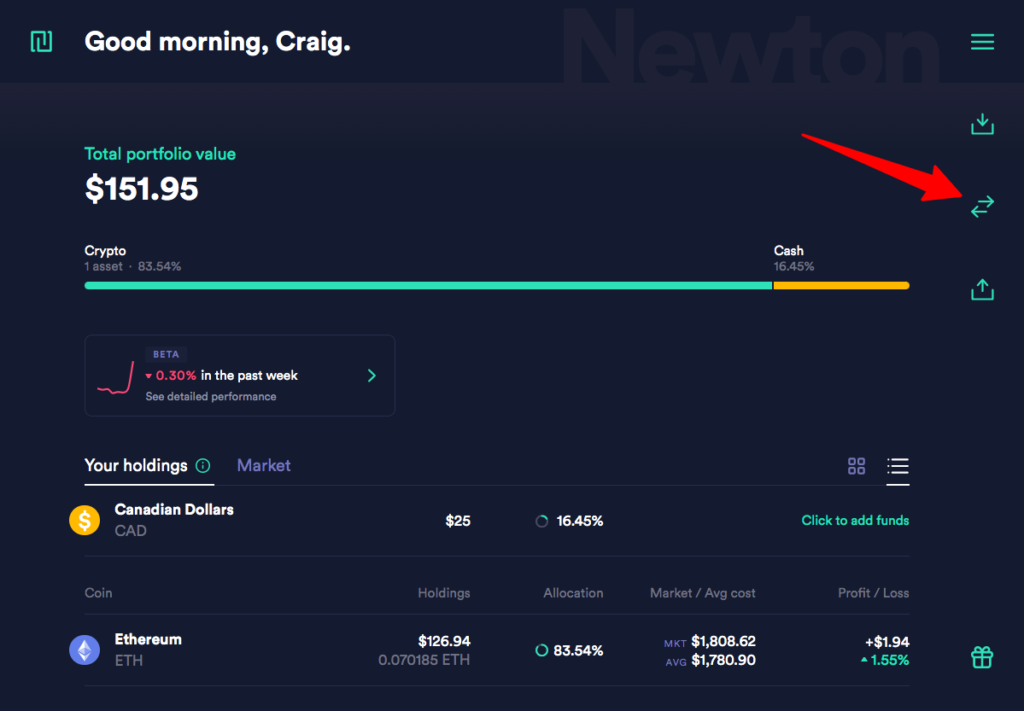Click the BETA badge
1024x711 pixels.
[166, 354]
